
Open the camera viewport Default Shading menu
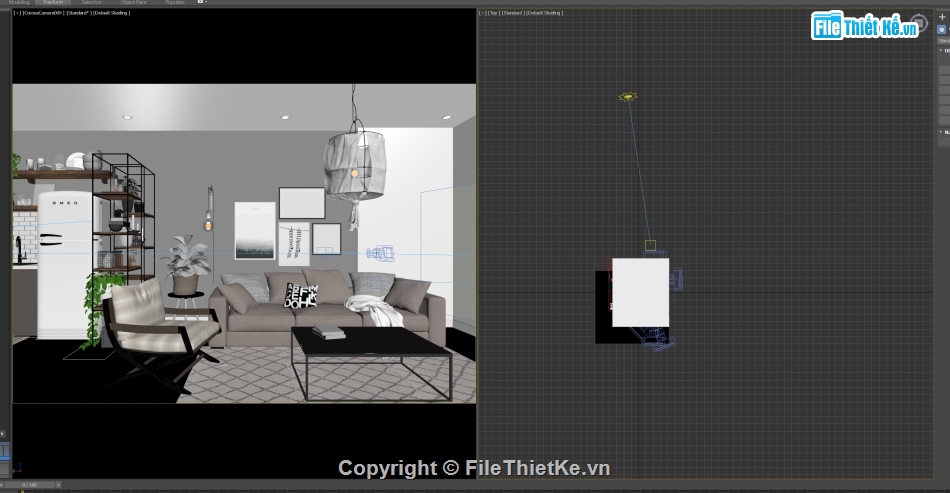point(111,13)
